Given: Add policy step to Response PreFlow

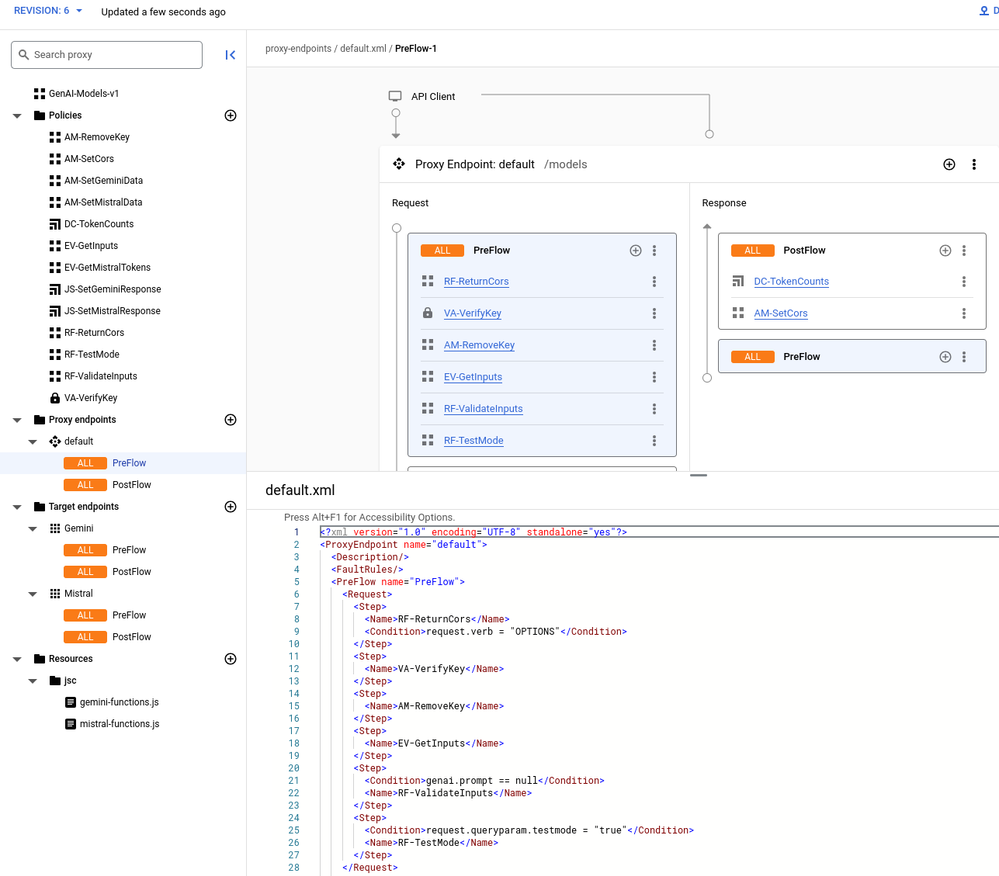Looking at the screenshot, I should click(945, 357).
